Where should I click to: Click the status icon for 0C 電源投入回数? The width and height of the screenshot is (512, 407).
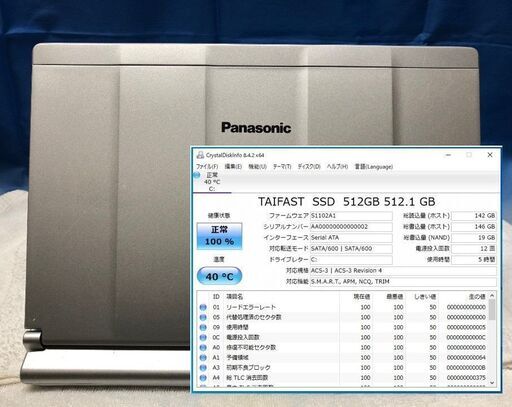click(203, 337)
